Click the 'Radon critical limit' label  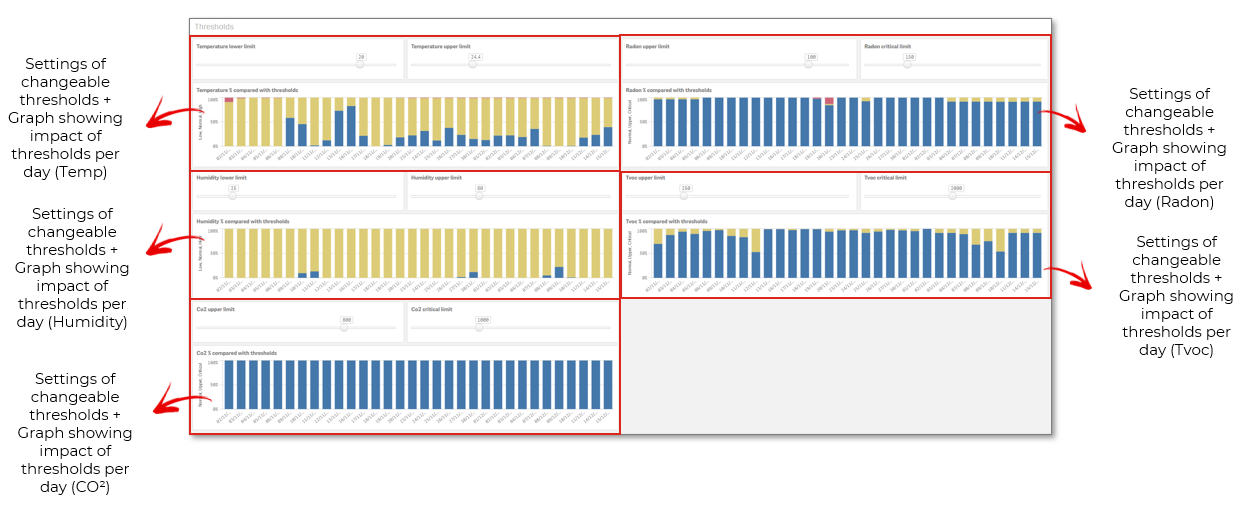coord(888,47)
